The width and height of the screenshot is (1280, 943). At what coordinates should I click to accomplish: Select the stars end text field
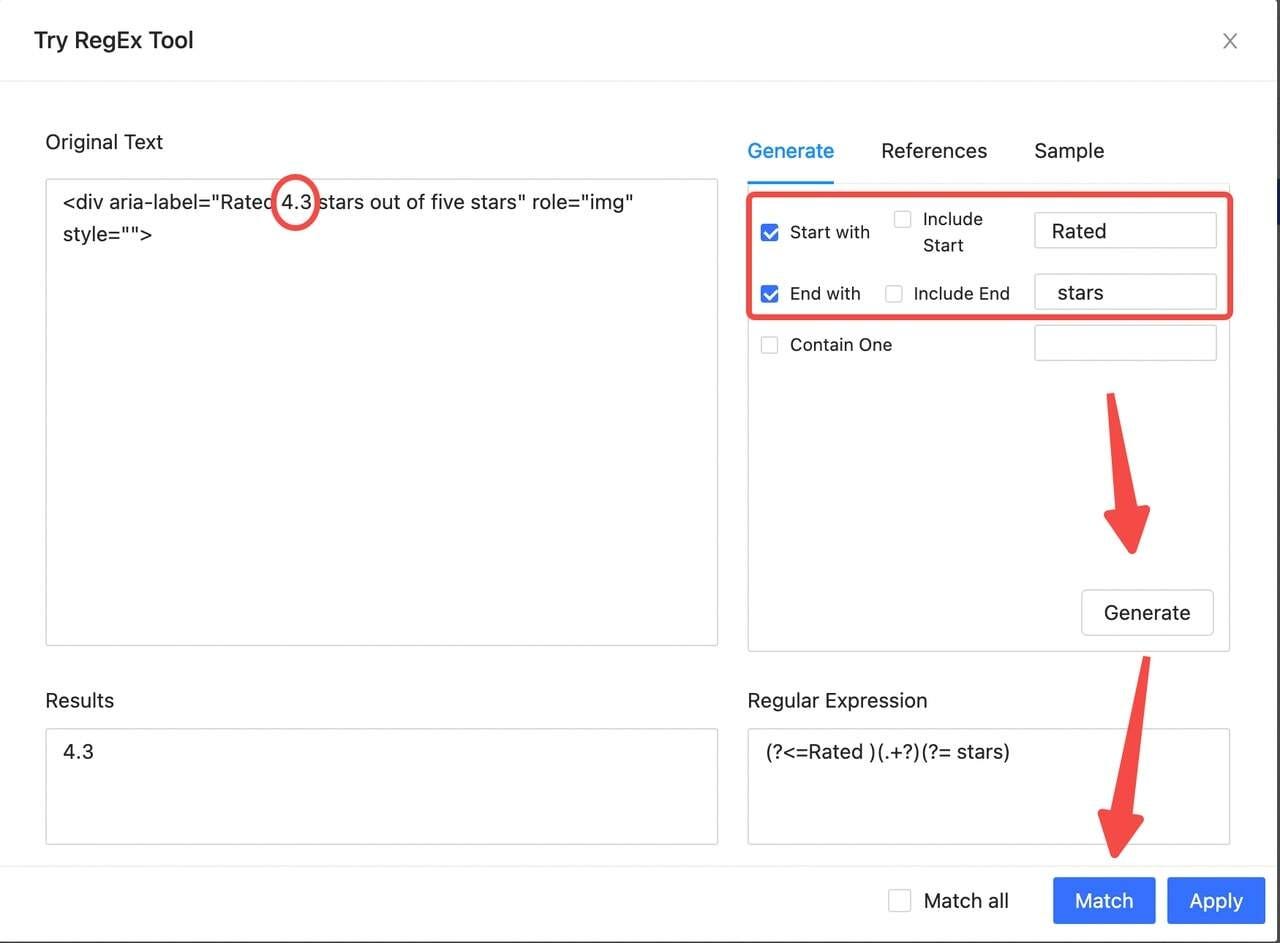(x=1124, y=292)
